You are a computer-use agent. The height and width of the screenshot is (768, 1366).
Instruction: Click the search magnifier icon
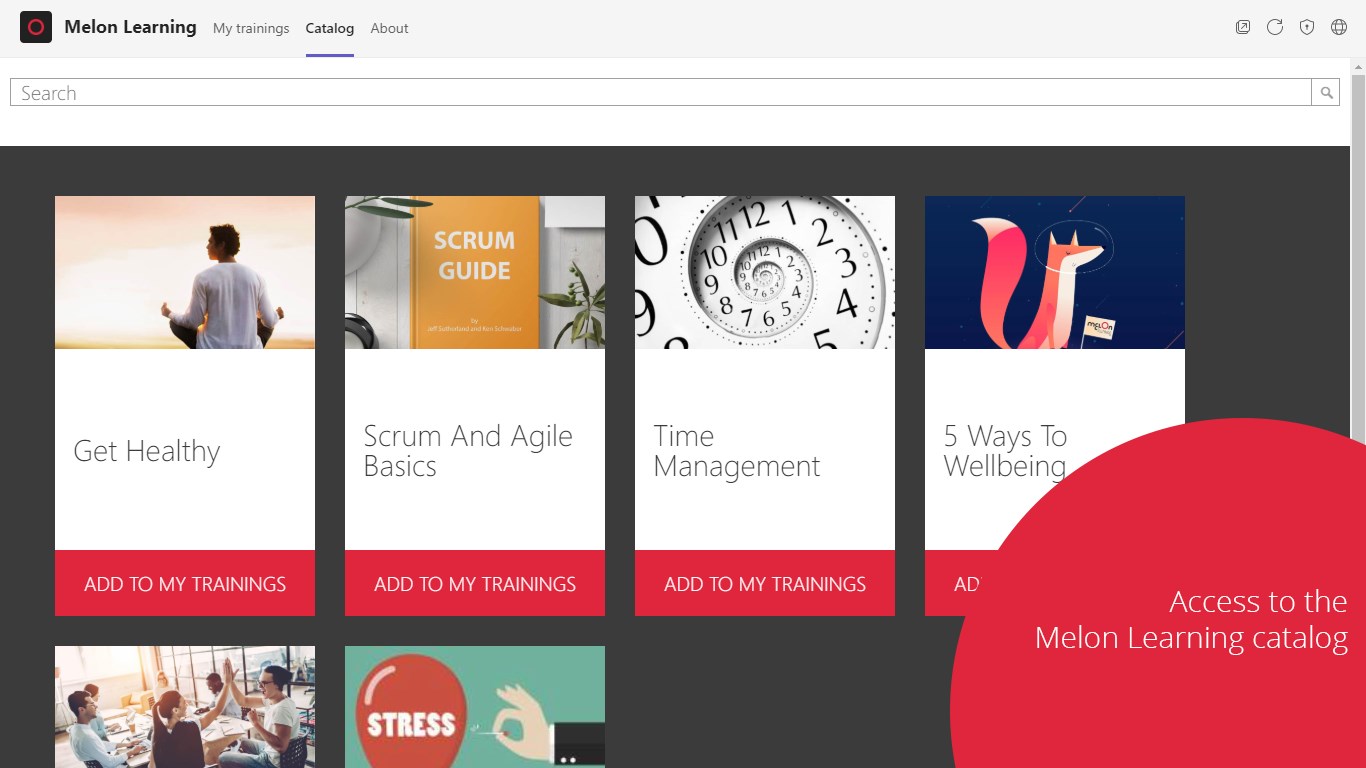coord(1326,93)
